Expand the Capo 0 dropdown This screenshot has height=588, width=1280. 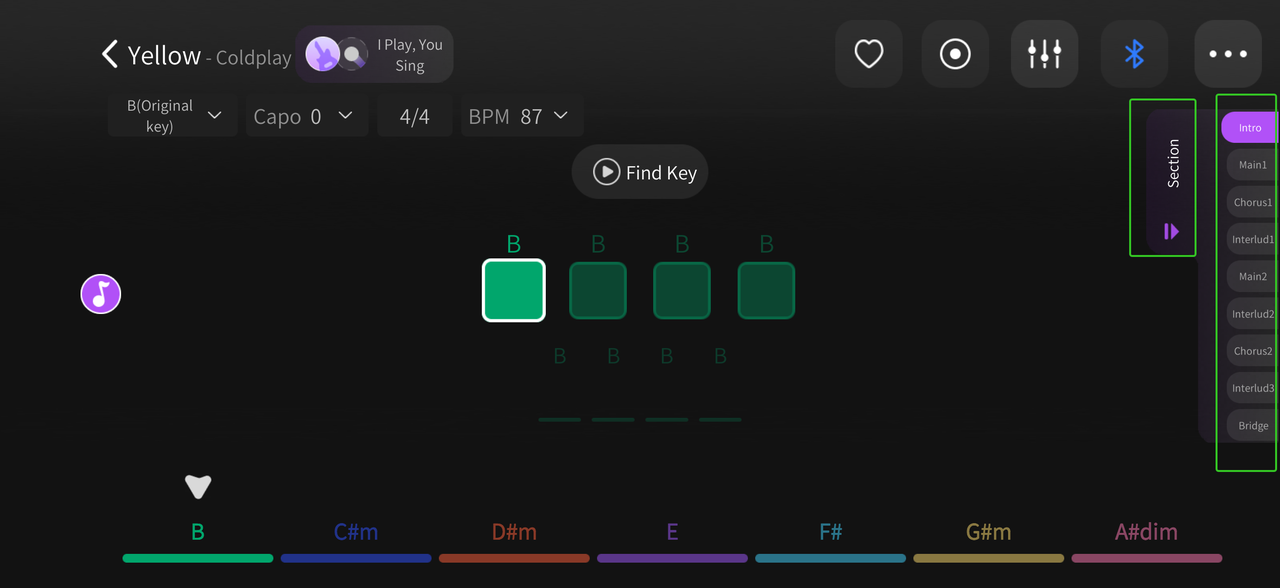point(307,116)
